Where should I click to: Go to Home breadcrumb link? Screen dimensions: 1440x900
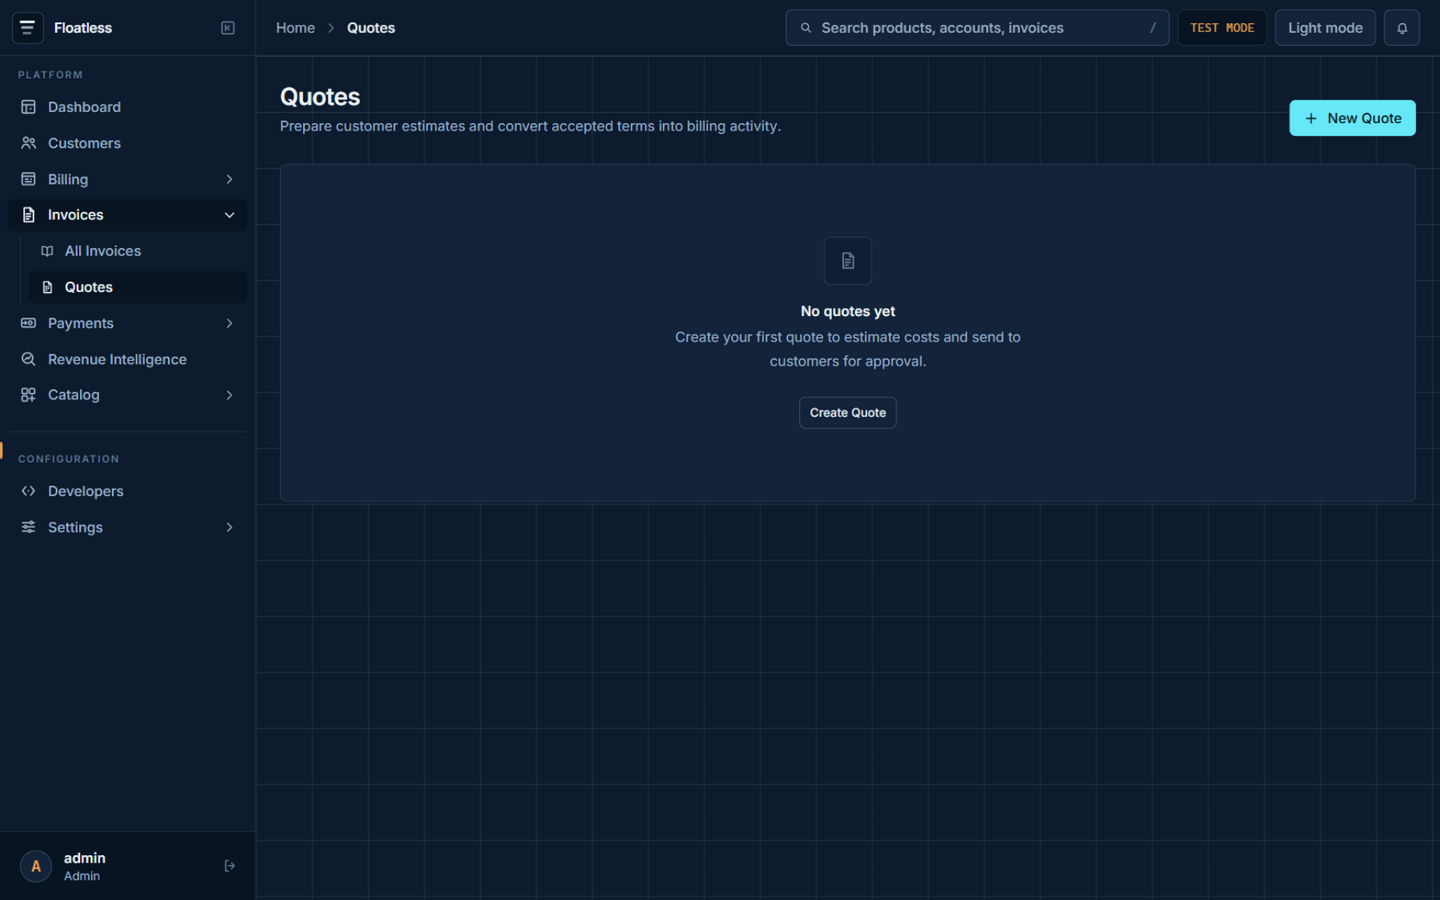(x=295, y=28)
